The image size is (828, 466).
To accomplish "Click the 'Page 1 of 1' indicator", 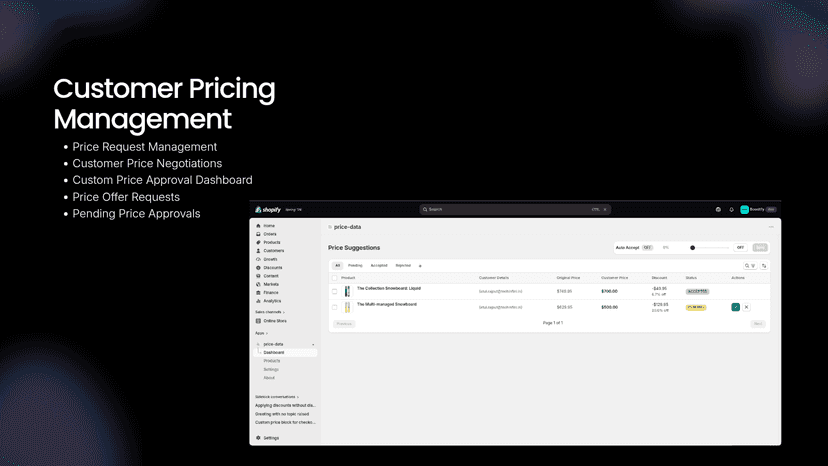I will (553, 323).
